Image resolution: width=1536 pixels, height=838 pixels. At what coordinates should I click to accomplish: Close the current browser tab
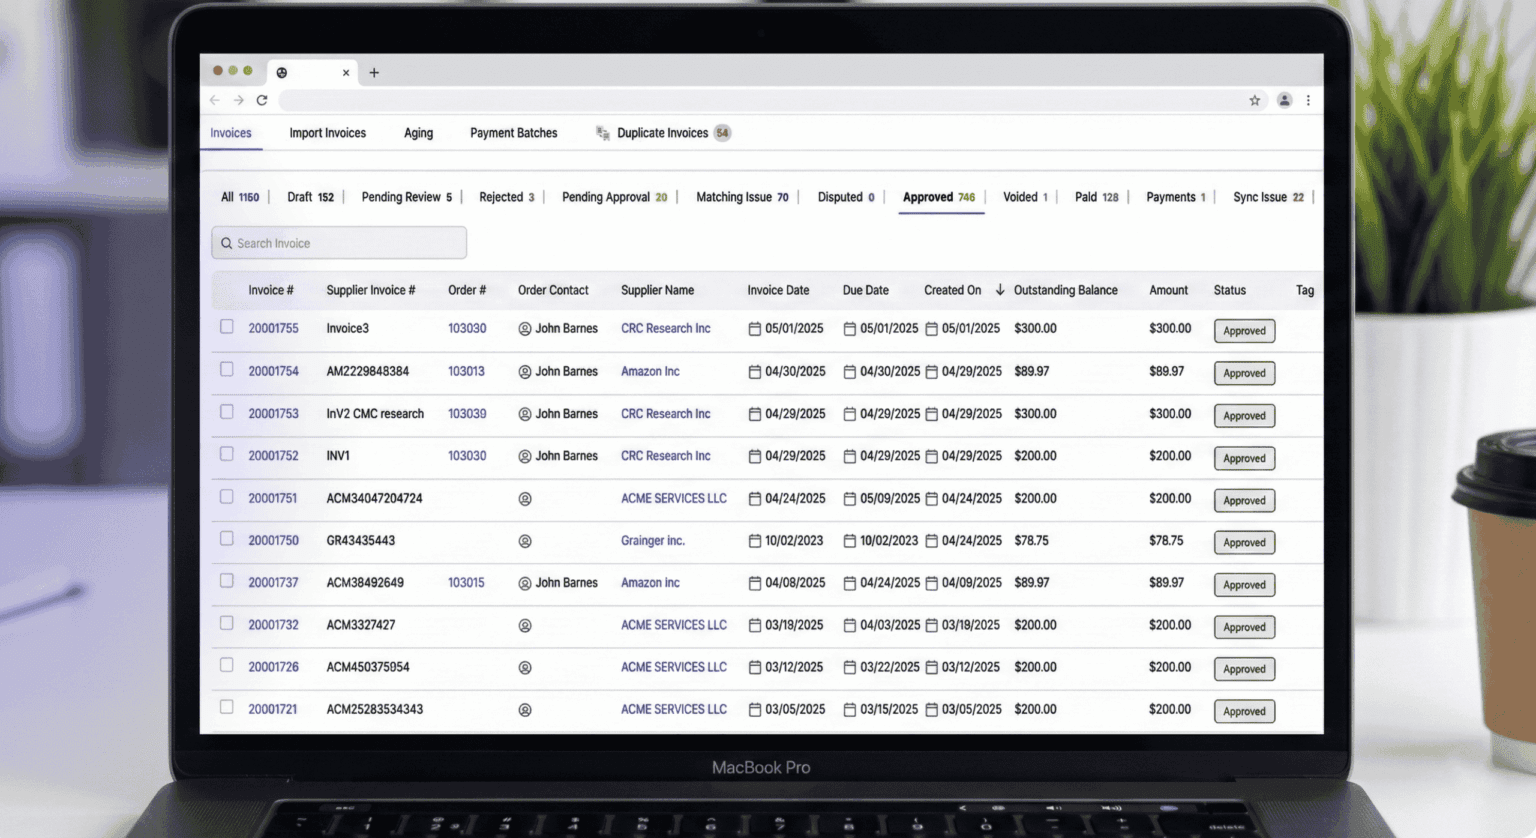346,72
